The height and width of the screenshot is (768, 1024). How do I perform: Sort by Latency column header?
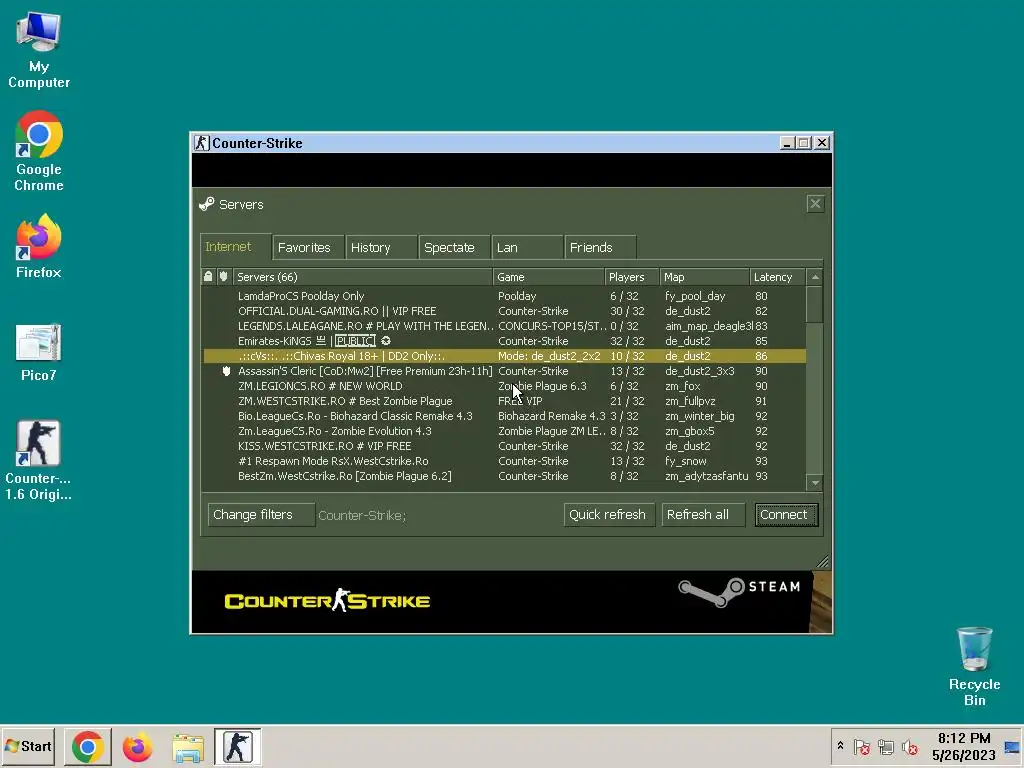[x=778, y=277]
